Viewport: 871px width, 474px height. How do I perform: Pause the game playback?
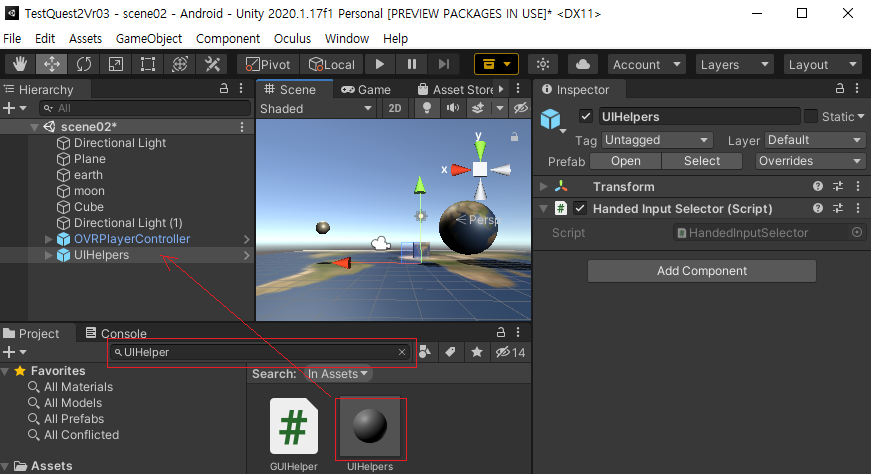click(x=412, y=64)
